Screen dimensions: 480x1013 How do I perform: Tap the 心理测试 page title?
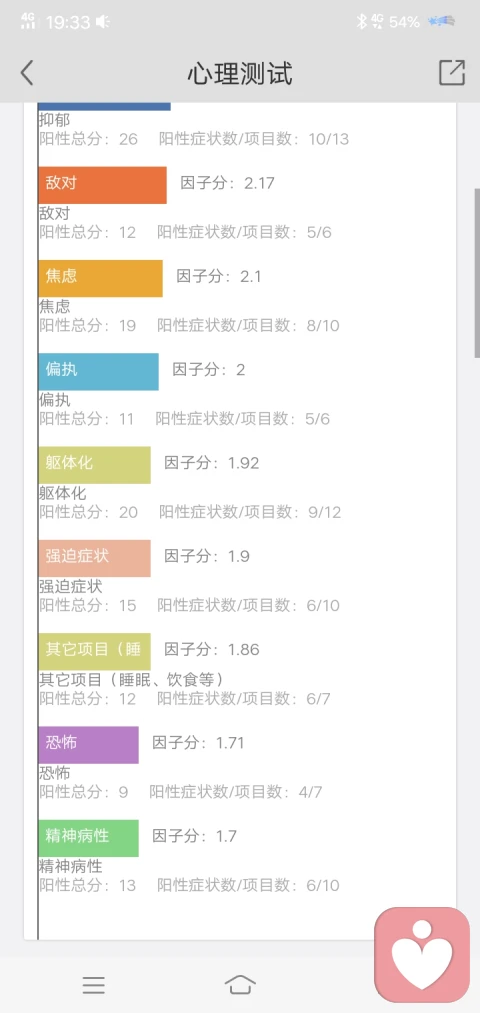click(240, 74)
